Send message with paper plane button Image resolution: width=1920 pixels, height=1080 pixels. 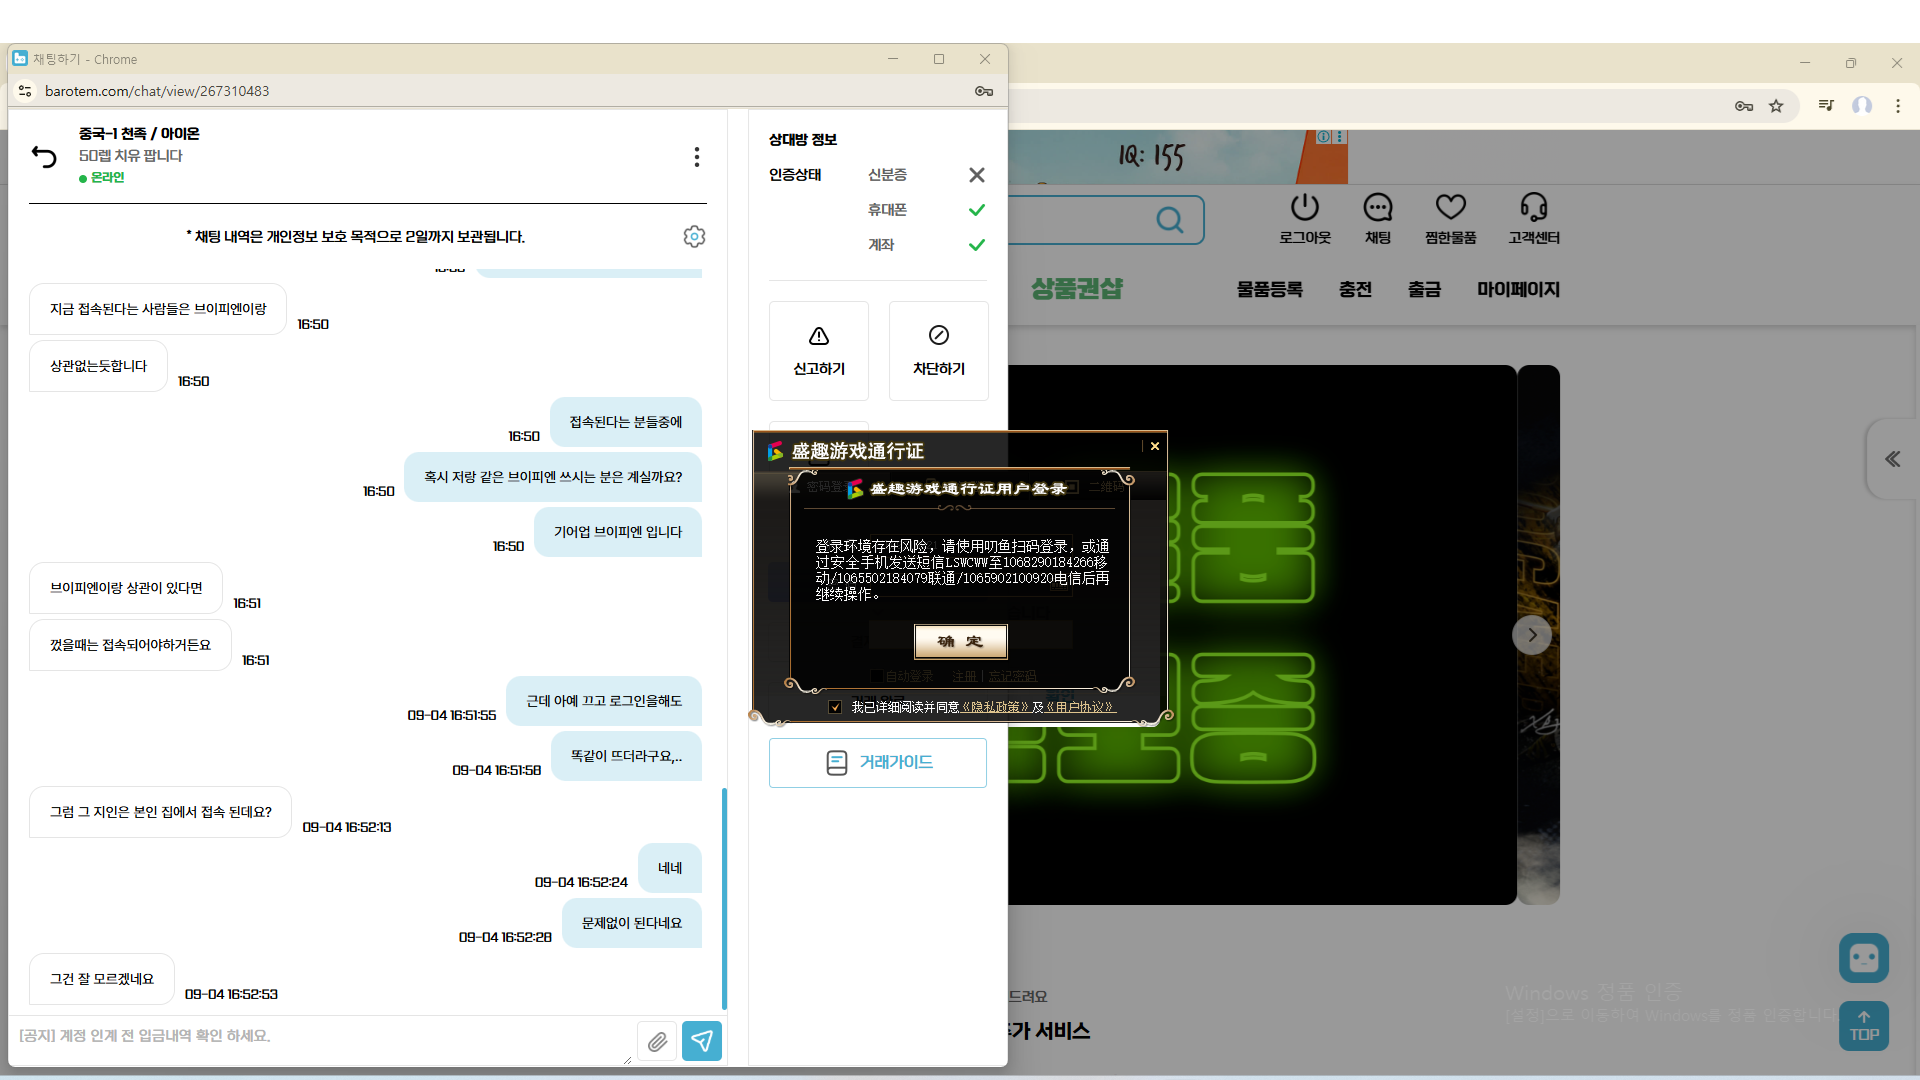pos(702,1042)
